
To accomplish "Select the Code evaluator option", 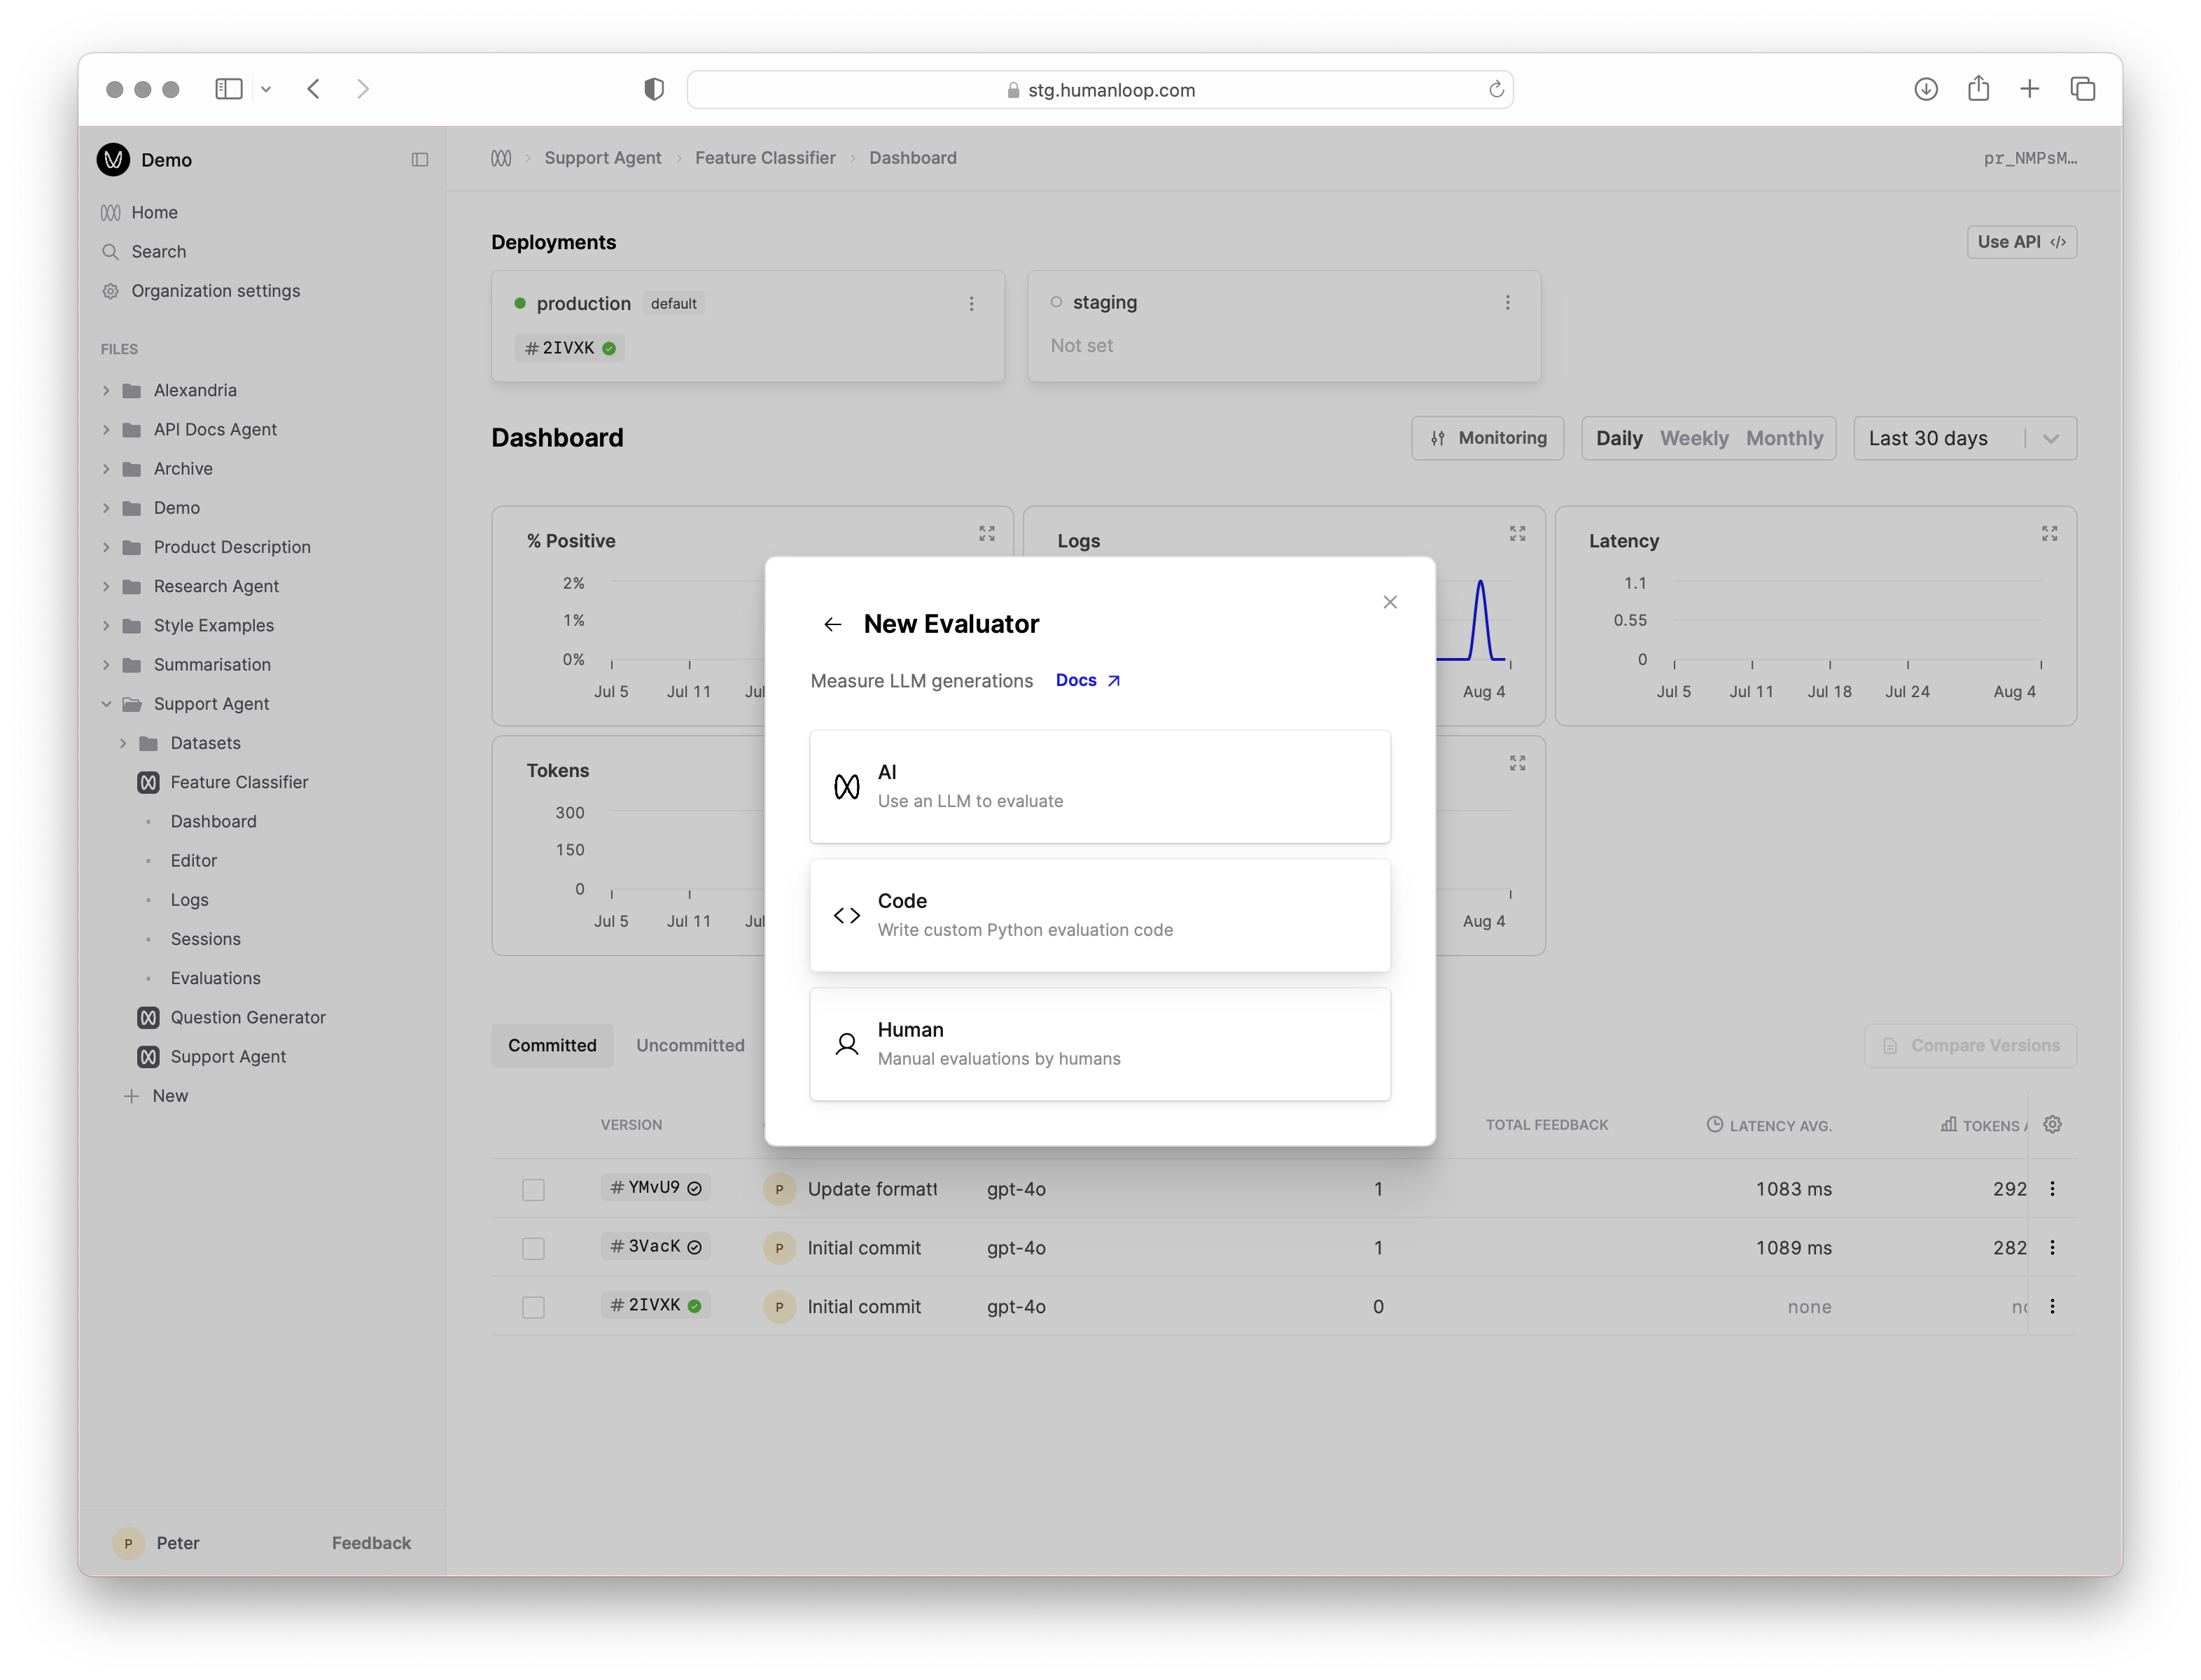I will [1099, 914].
